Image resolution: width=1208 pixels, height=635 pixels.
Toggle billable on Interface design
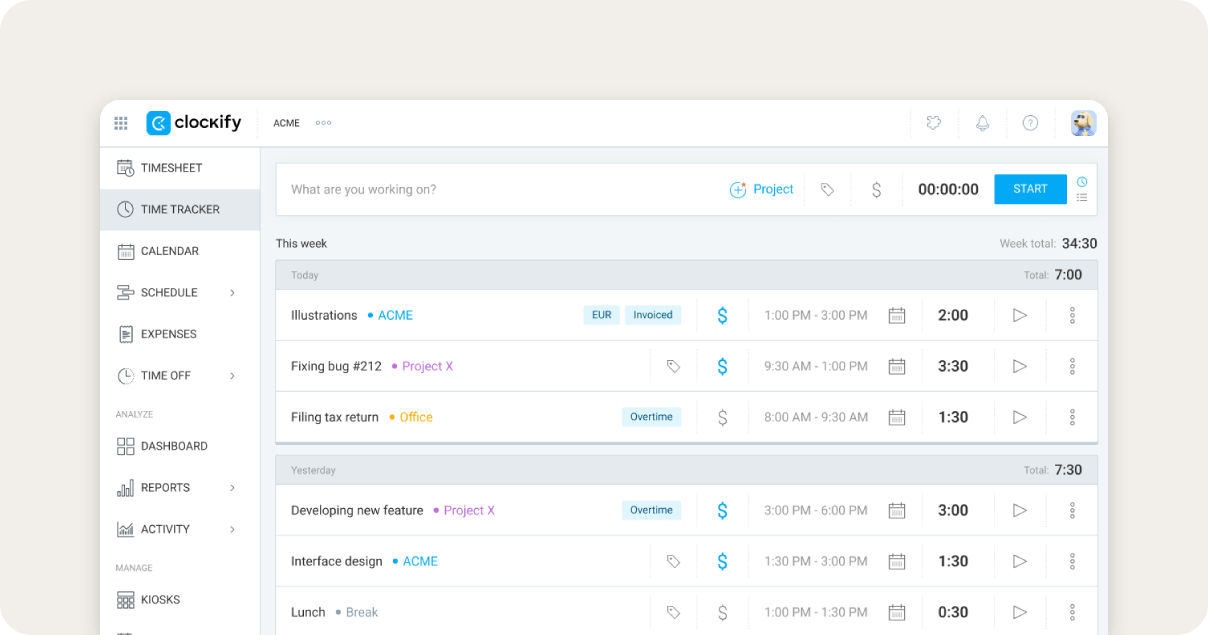pyautogui.click(x=722, y=561)
